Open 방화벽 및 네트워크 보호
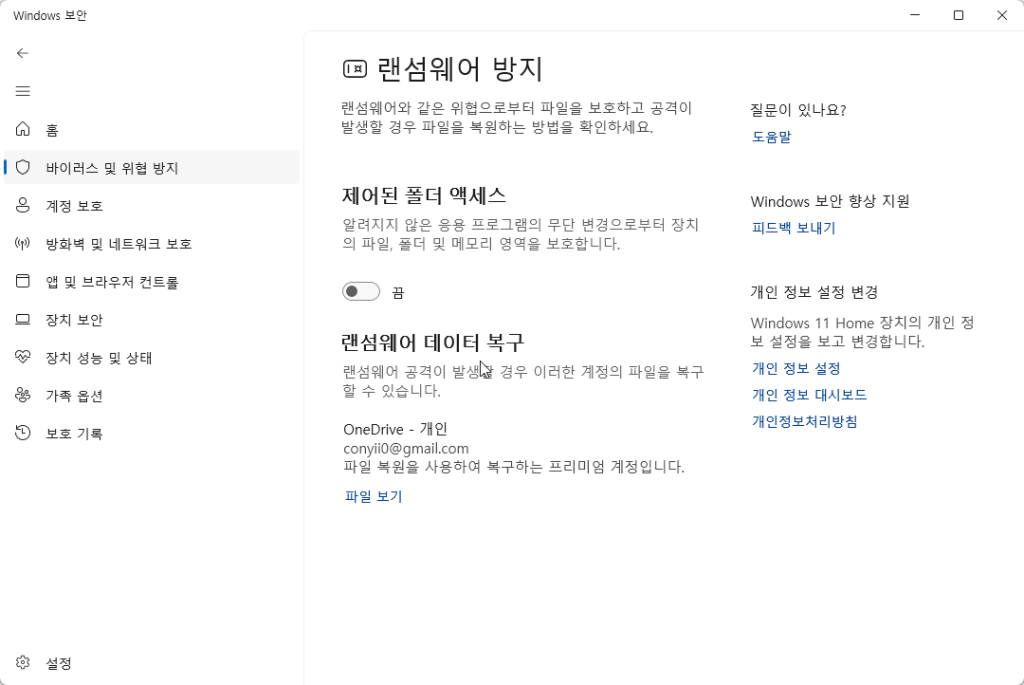Image resolution: width=1024 pixels, height=685 pixels. click(x=152, y=244)
